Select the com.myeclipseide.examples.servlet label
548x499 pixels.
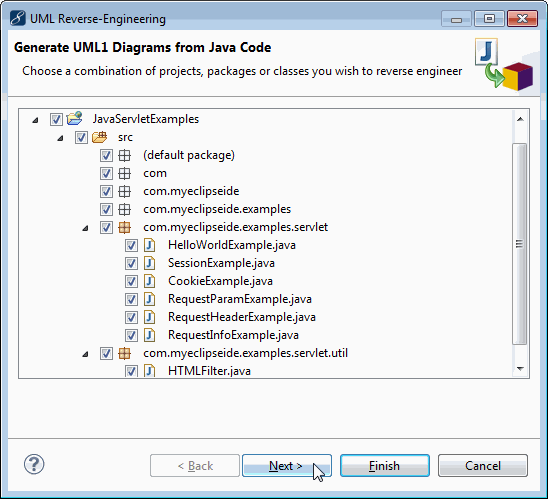pyautogui.click(x=236, y=227)
